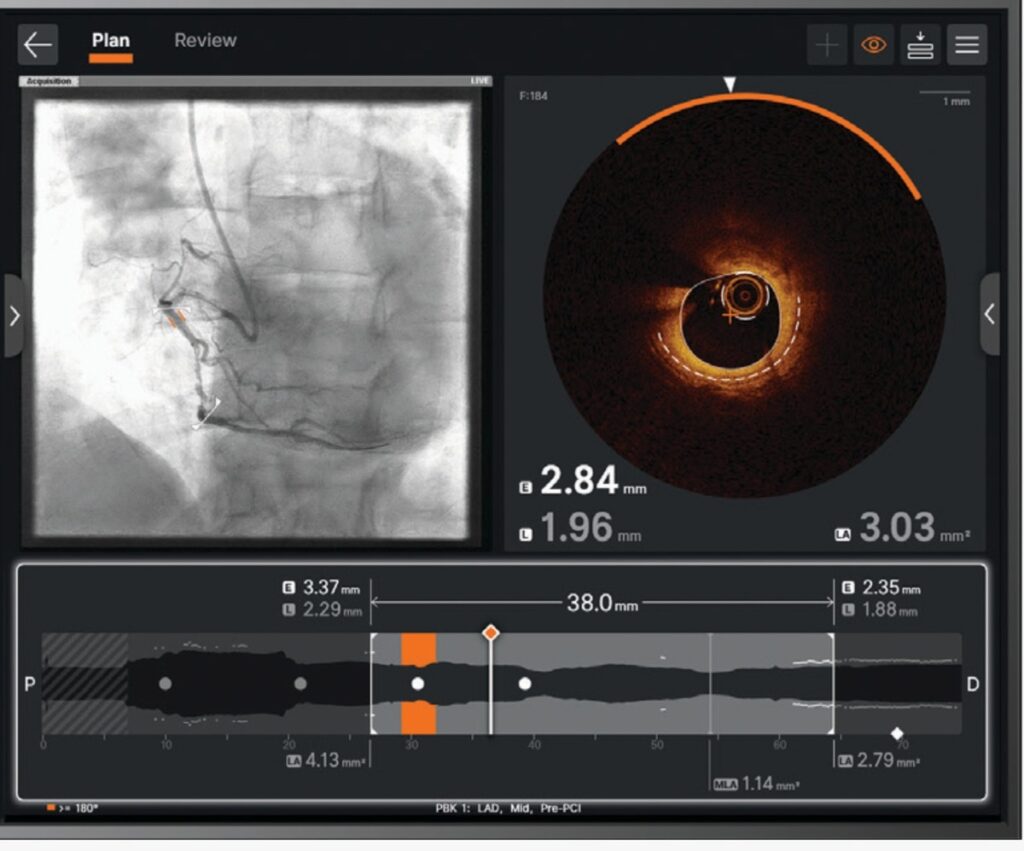1024x851 pixels.
Task: Expand the left side panel chevron
Action: pos(14,315)
